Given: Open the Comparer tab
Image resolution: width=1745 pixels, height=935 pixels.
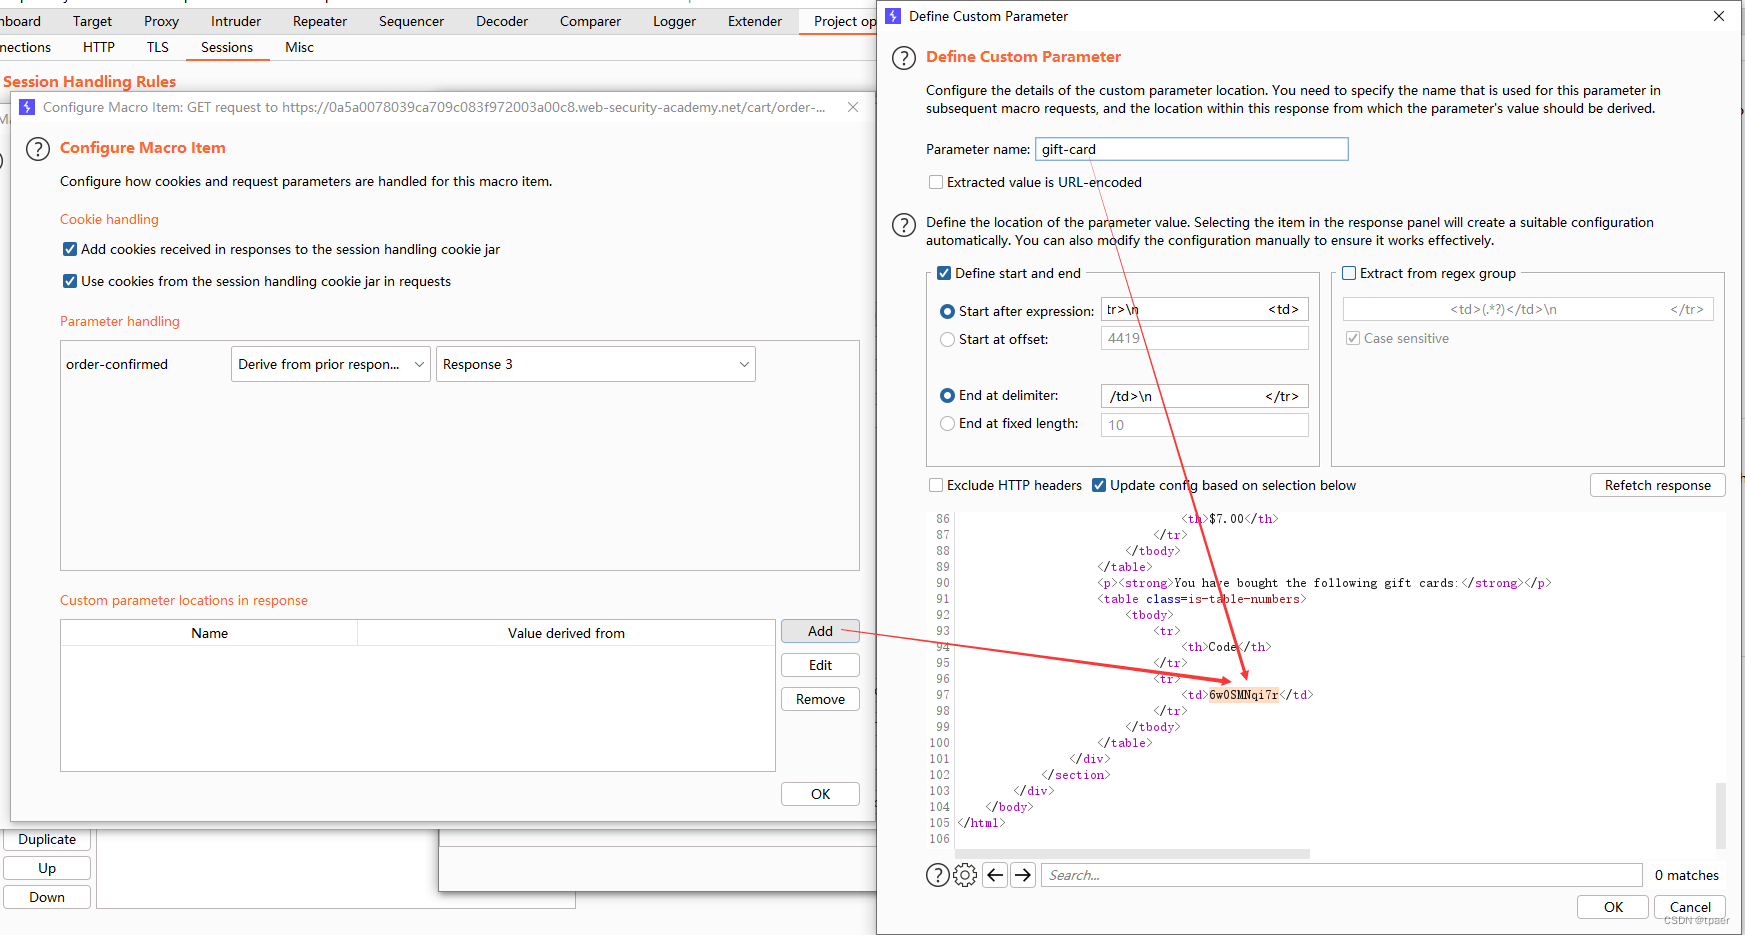Looking at the screenshot, I should point(590,21).
